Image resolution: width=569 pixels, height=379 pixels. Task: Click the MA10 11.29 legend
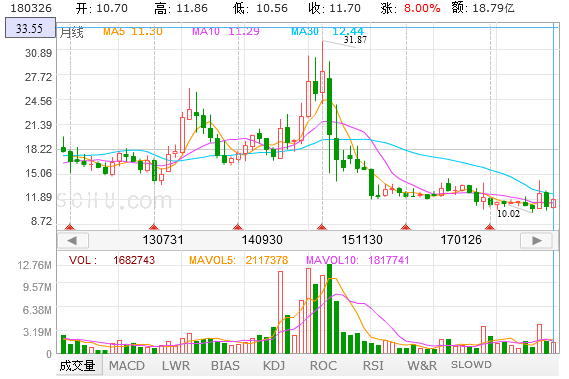click(x=226, y=32)
